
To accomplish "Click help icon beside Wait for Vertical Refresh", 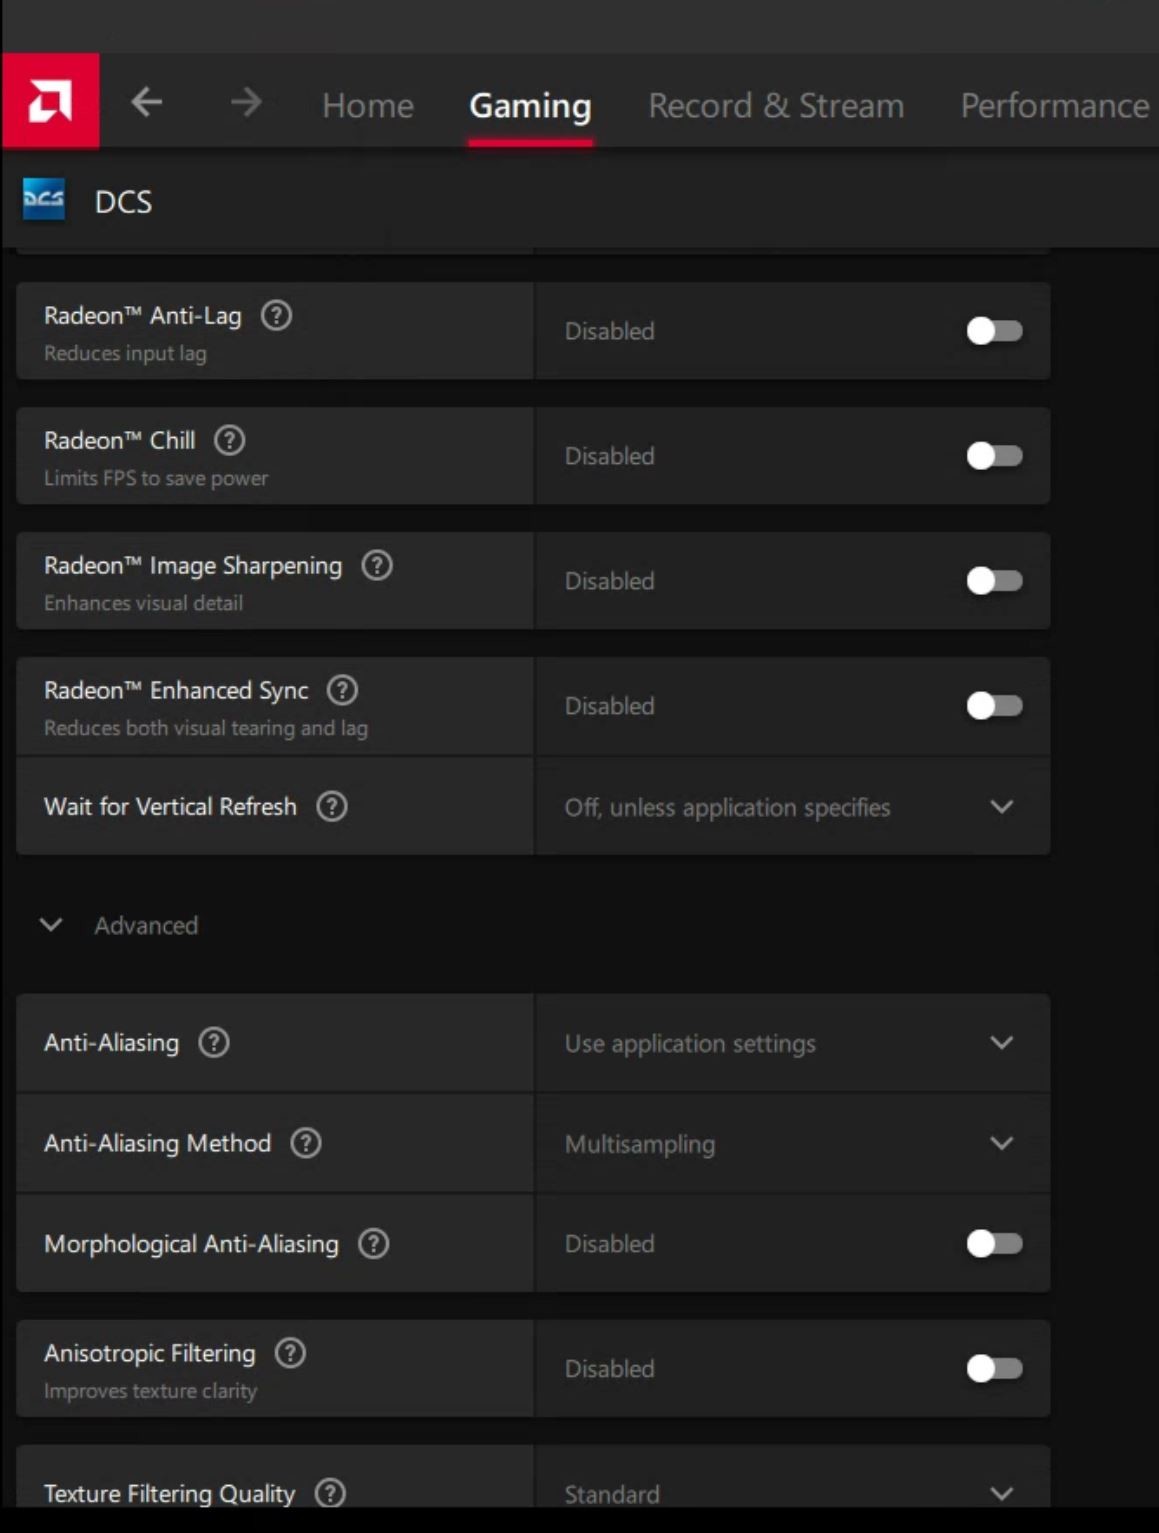I will [x=331, y=806].
